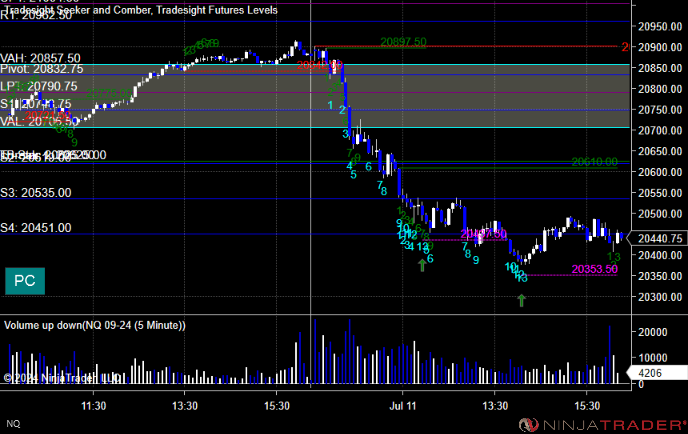Click 20600.00 on the price axis
The height and width of the screenshot is (434, 688).
pos(660,172)
